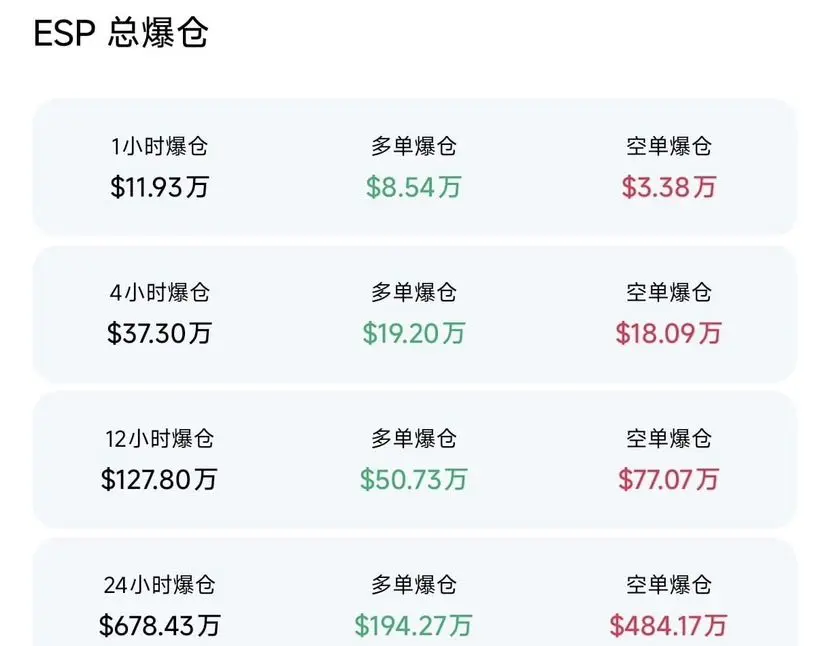Select the 4小时爆仓 label
The height and width of the screenshot is (646, 829).
pyautogui.click(x=159, y=293)
